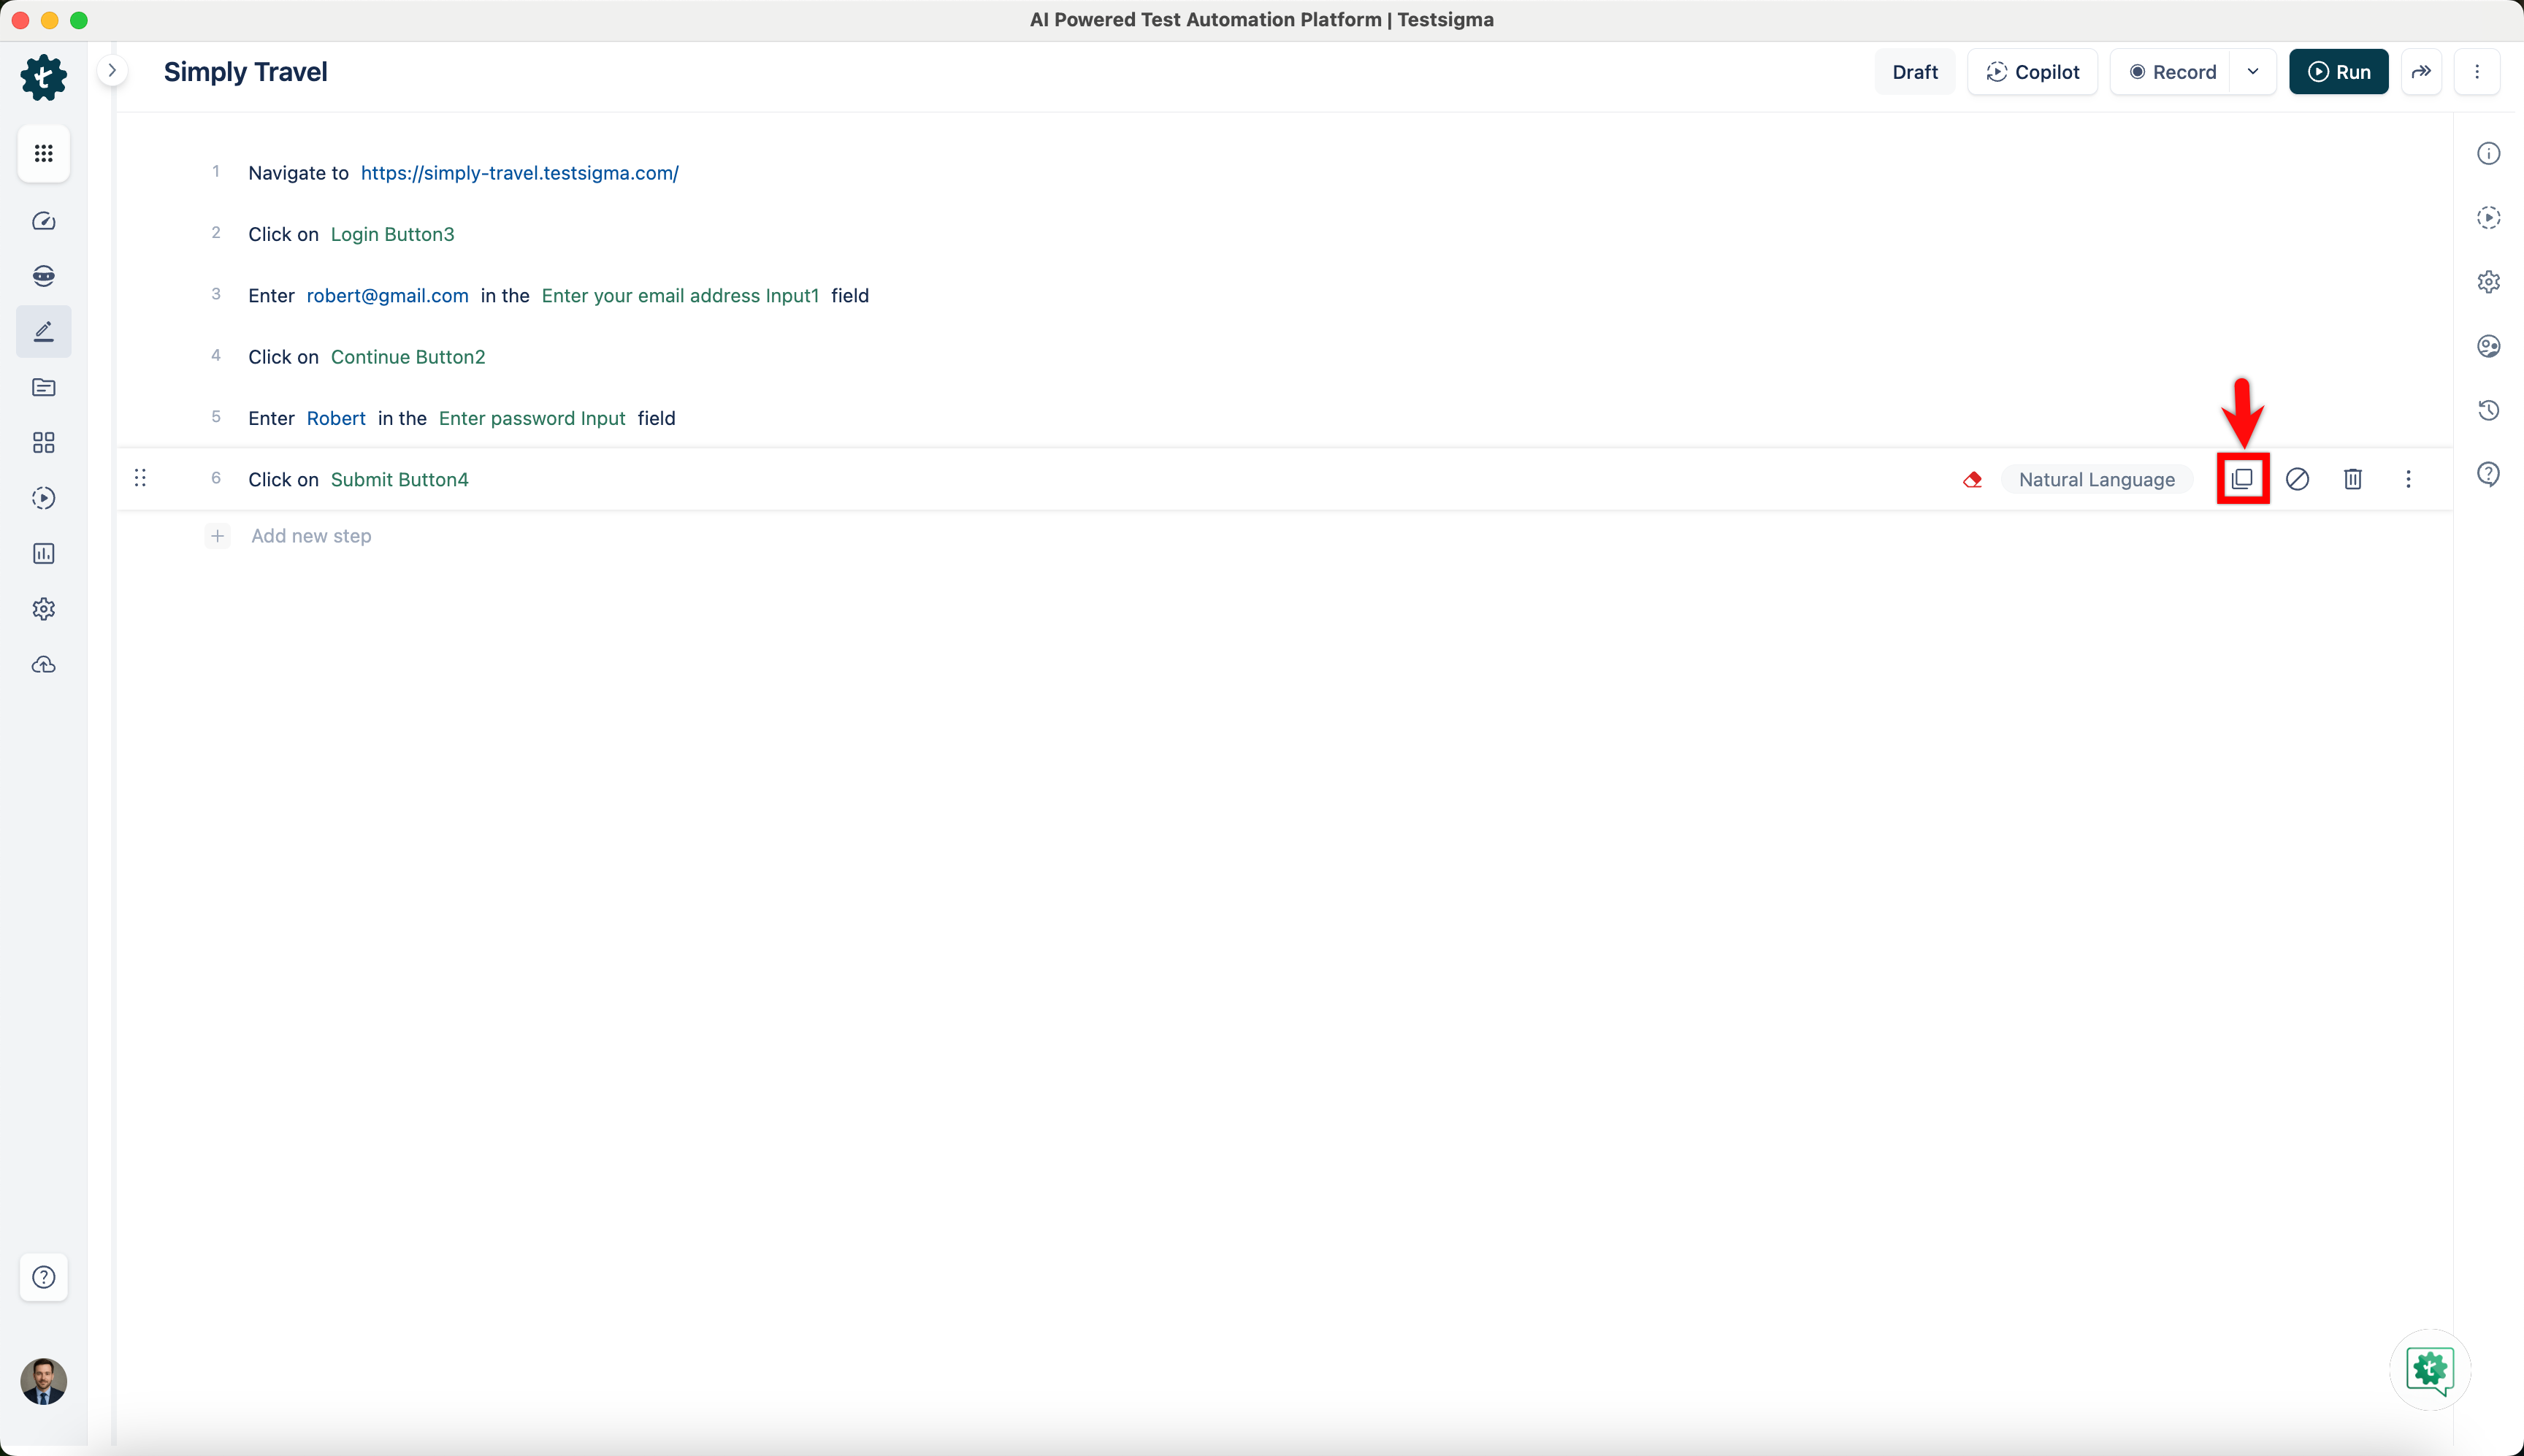The height and width of the screenshot is (1456, 2524).
Task: Open the history icon in right panel
Action: tap(2488, 410)
